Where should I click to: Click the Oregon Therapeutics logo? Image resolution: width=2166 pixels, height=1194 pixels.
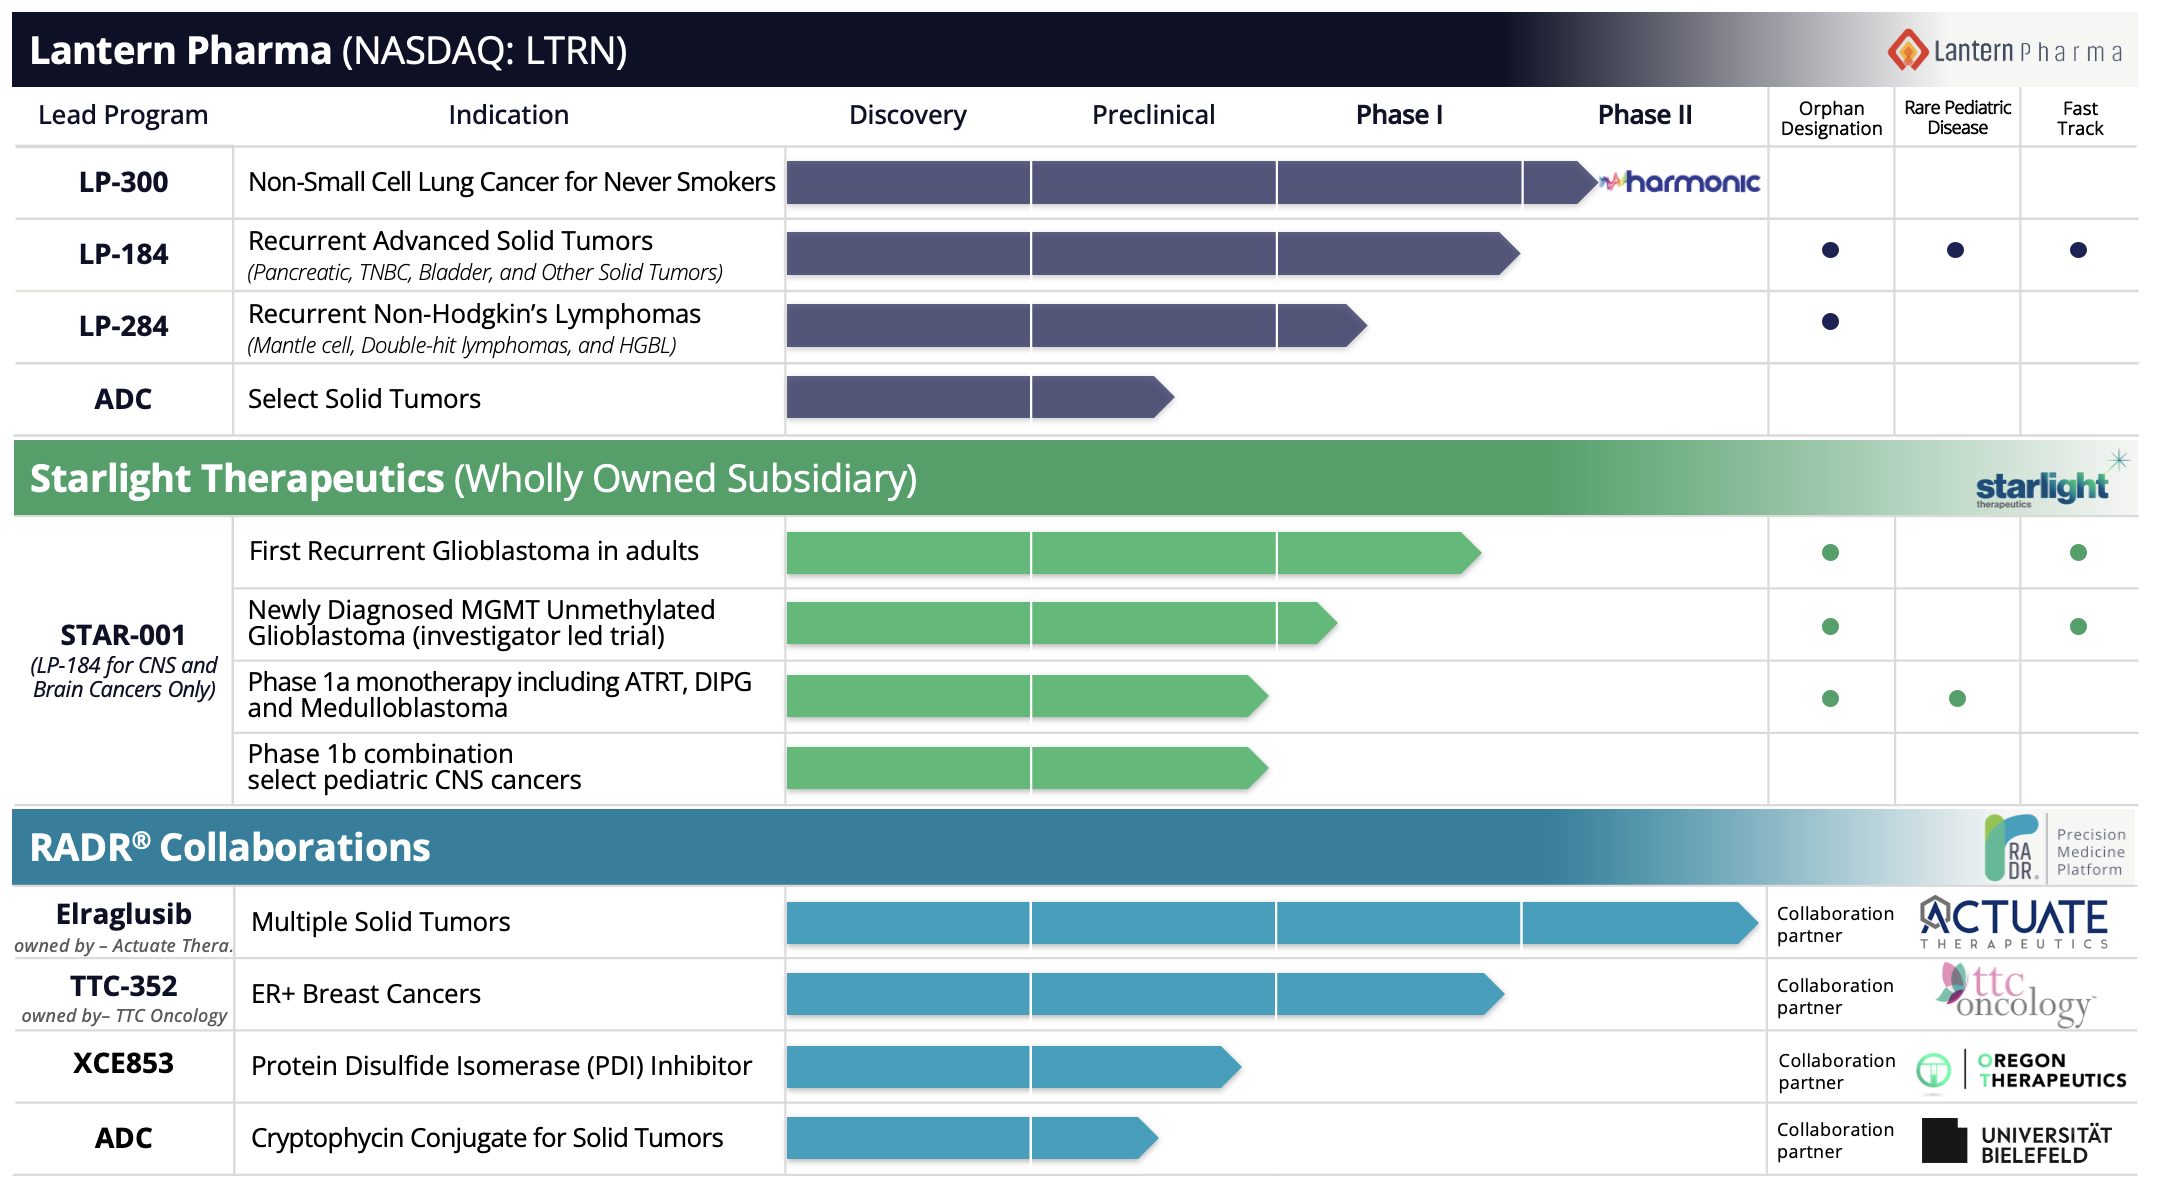click(x=2022, y=1070)
